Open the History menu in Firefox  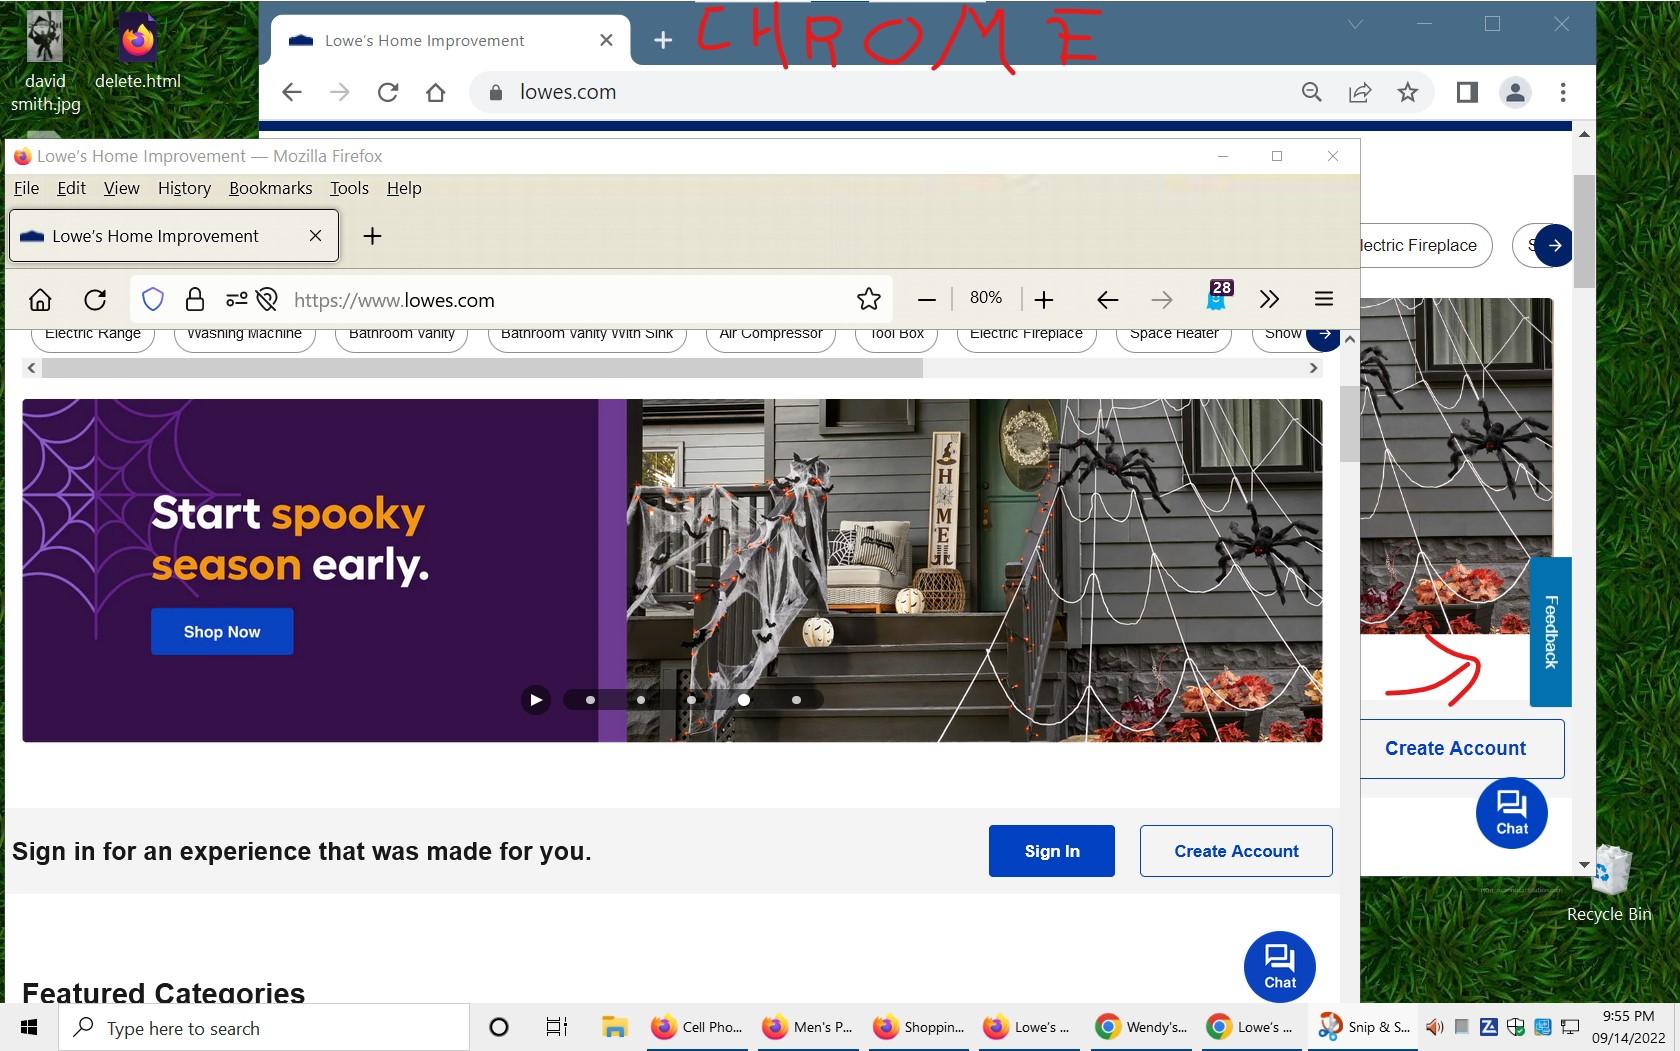tap(184, 188)
